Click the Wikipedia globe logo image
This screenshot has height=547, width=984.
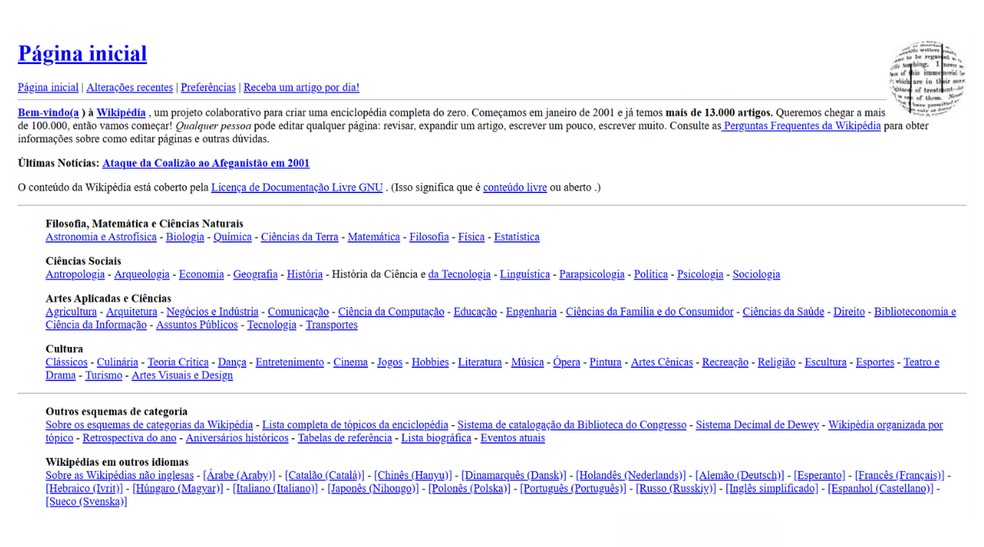click(x=928, y=78)
